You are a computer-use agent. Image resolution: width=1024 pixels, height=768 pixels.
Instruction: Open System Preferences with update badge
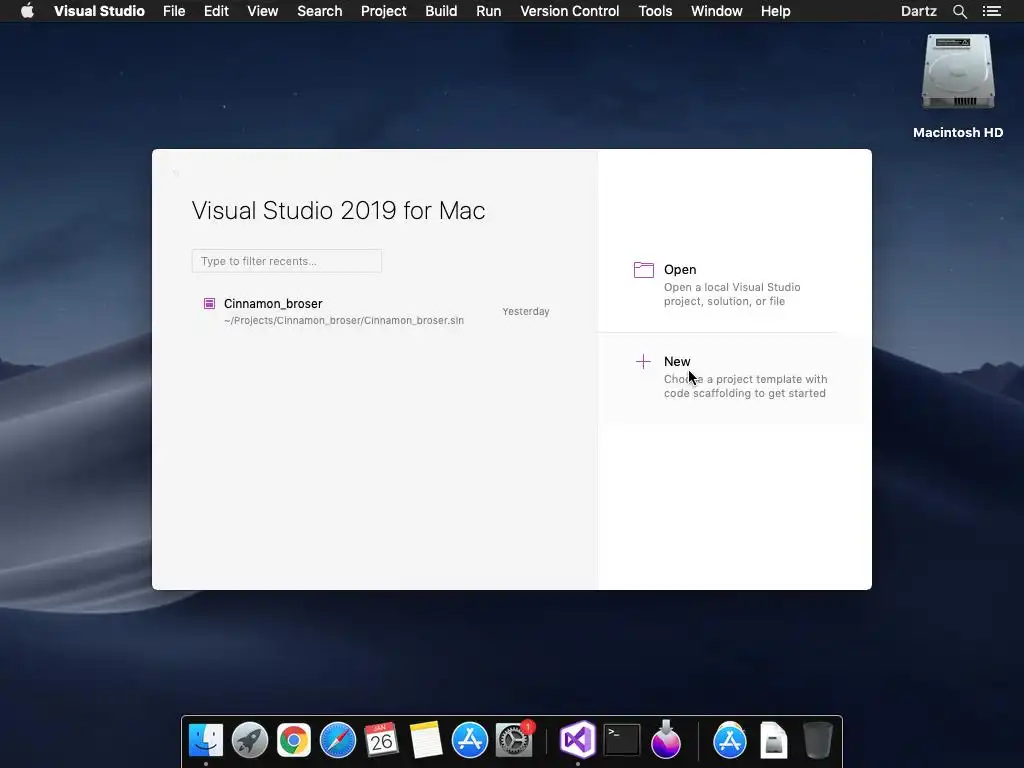(514, 741)
